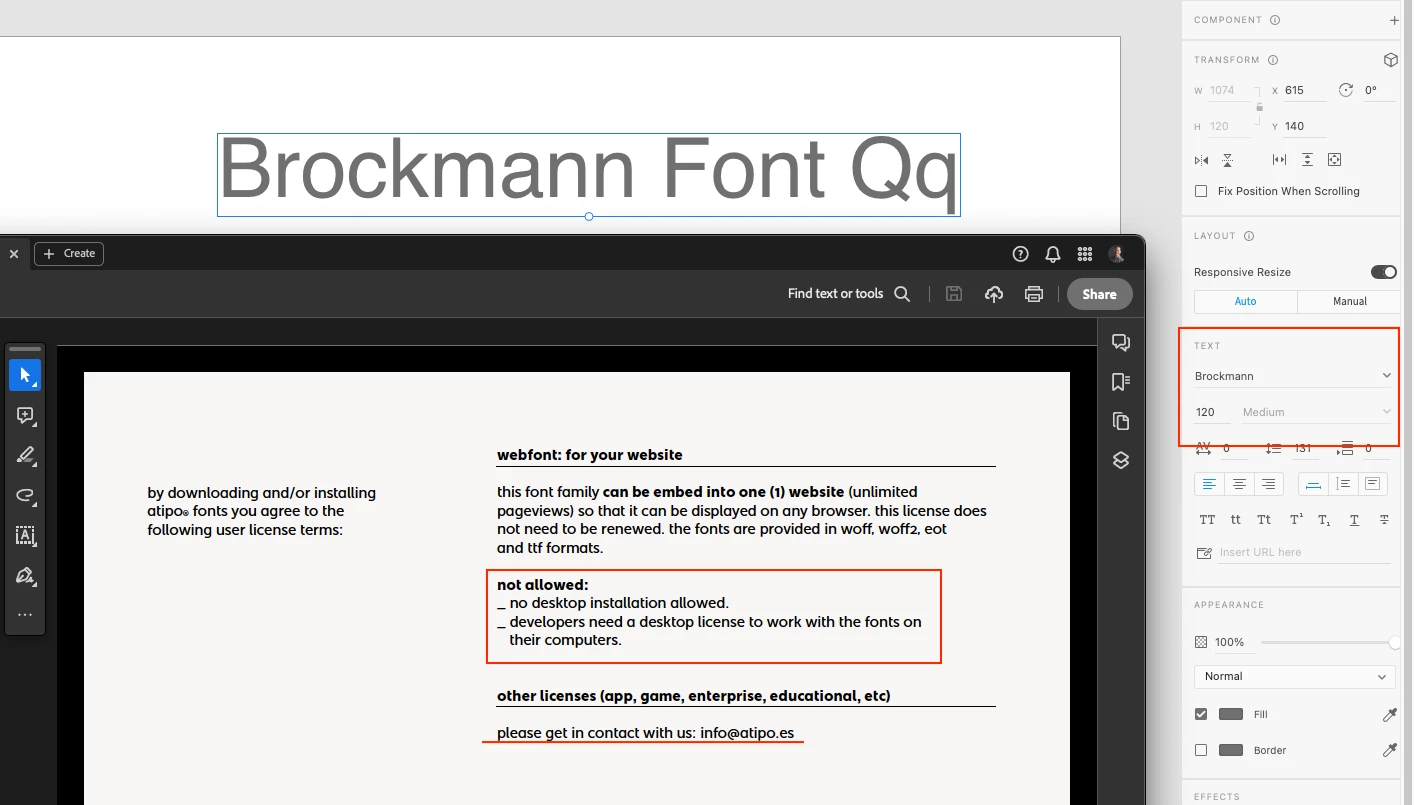1414x805 pixels.
Task: Open the Acrobat help question mark icon
Action: click(1020, 254)
